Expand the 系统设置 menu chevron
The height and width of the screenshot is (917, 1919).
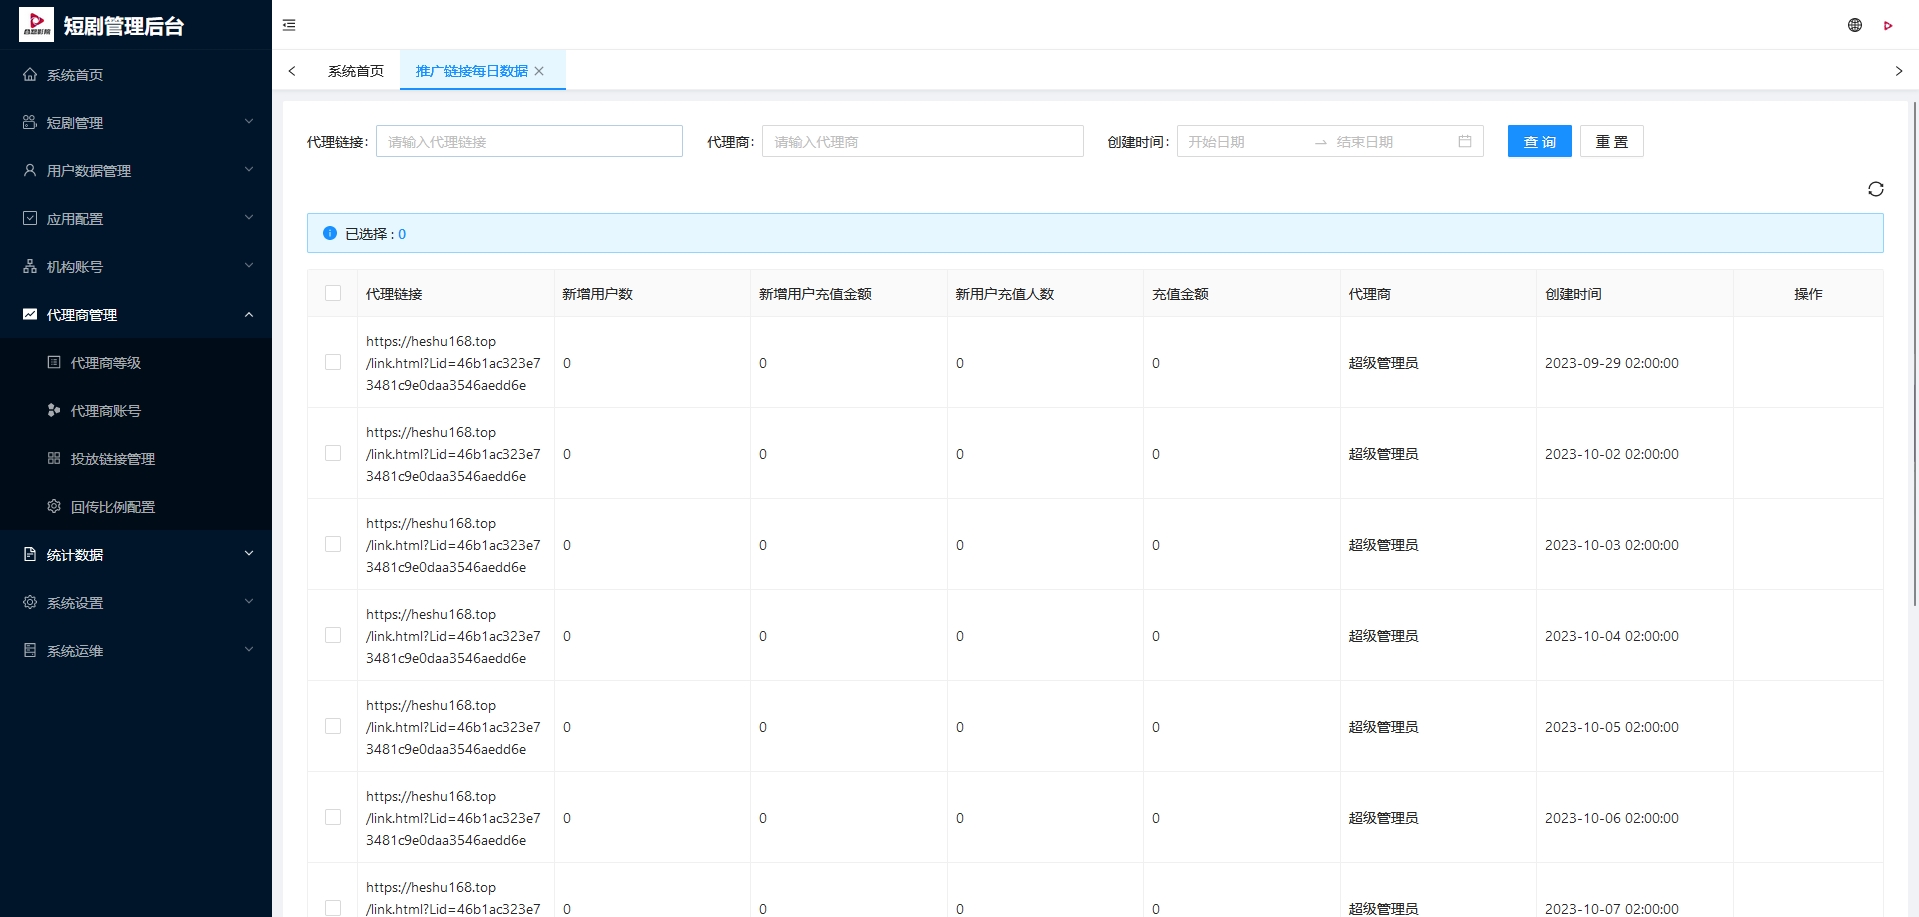(249, 601)
